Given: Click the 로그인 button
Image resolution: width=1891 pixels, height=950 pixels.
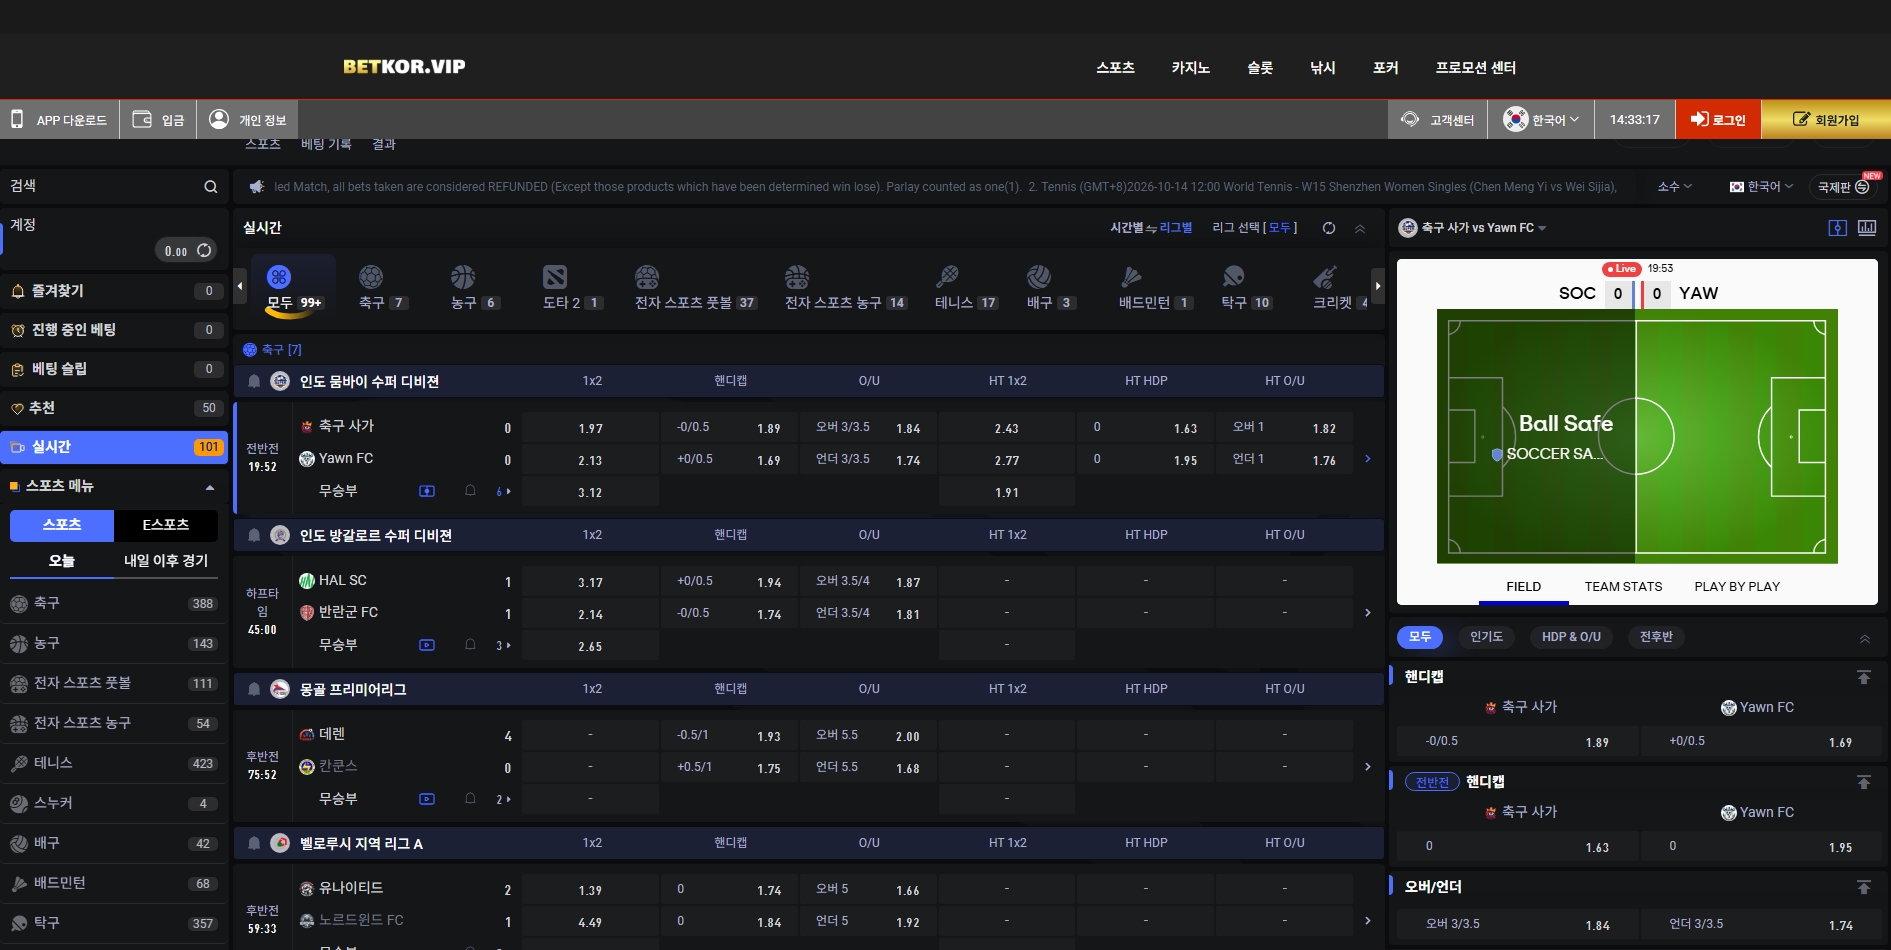Looking at the screenshot, I should (1718, 119).
